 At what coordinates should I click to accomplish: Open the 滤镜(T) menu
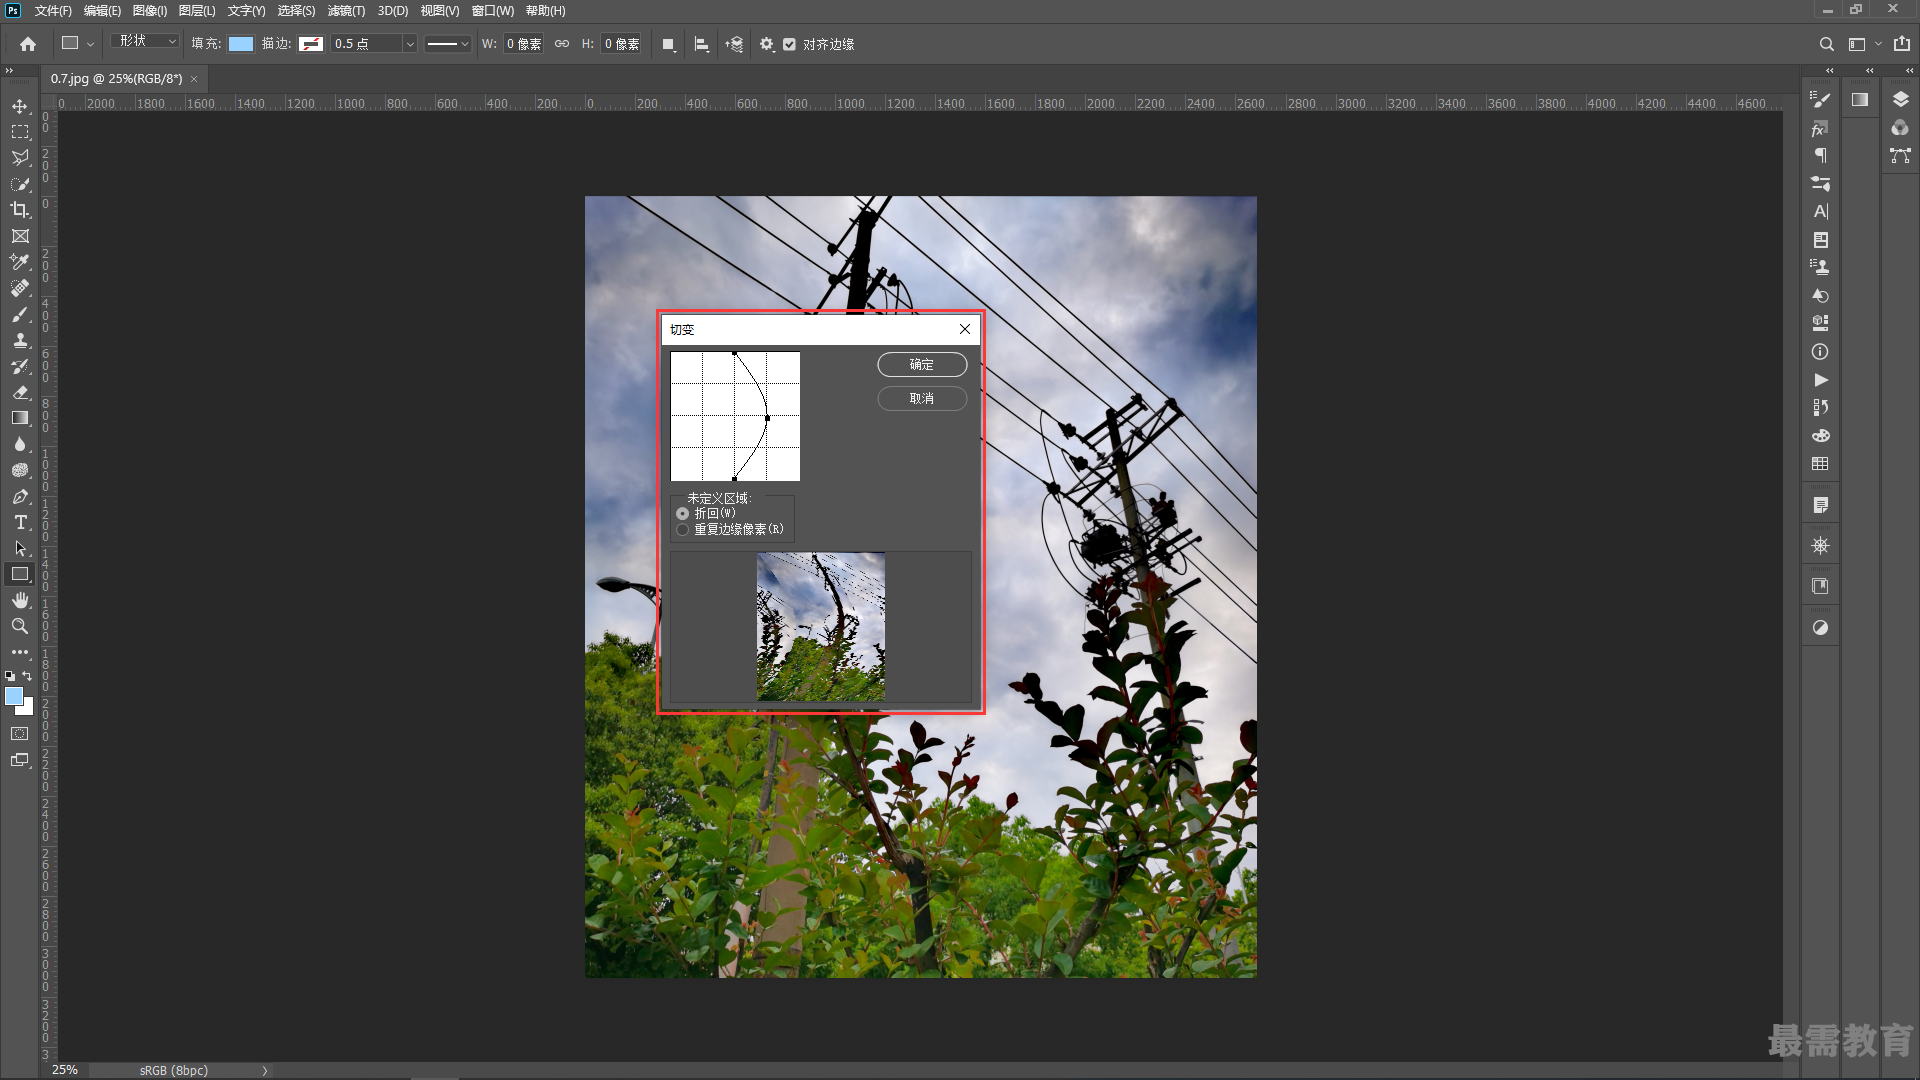click(x=346, y=11)
